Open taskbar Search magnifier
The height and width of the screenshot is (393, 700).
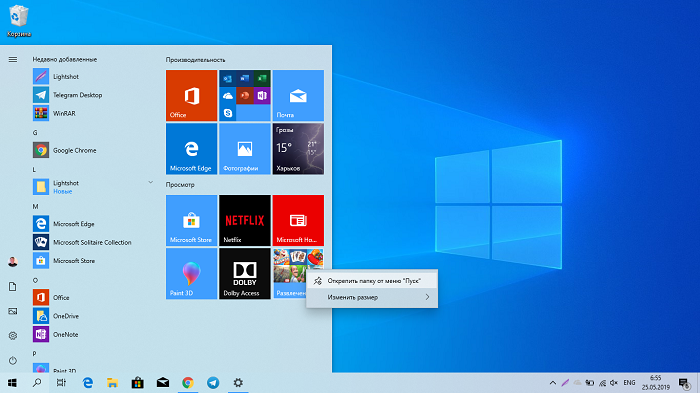[x=37, y=383]
